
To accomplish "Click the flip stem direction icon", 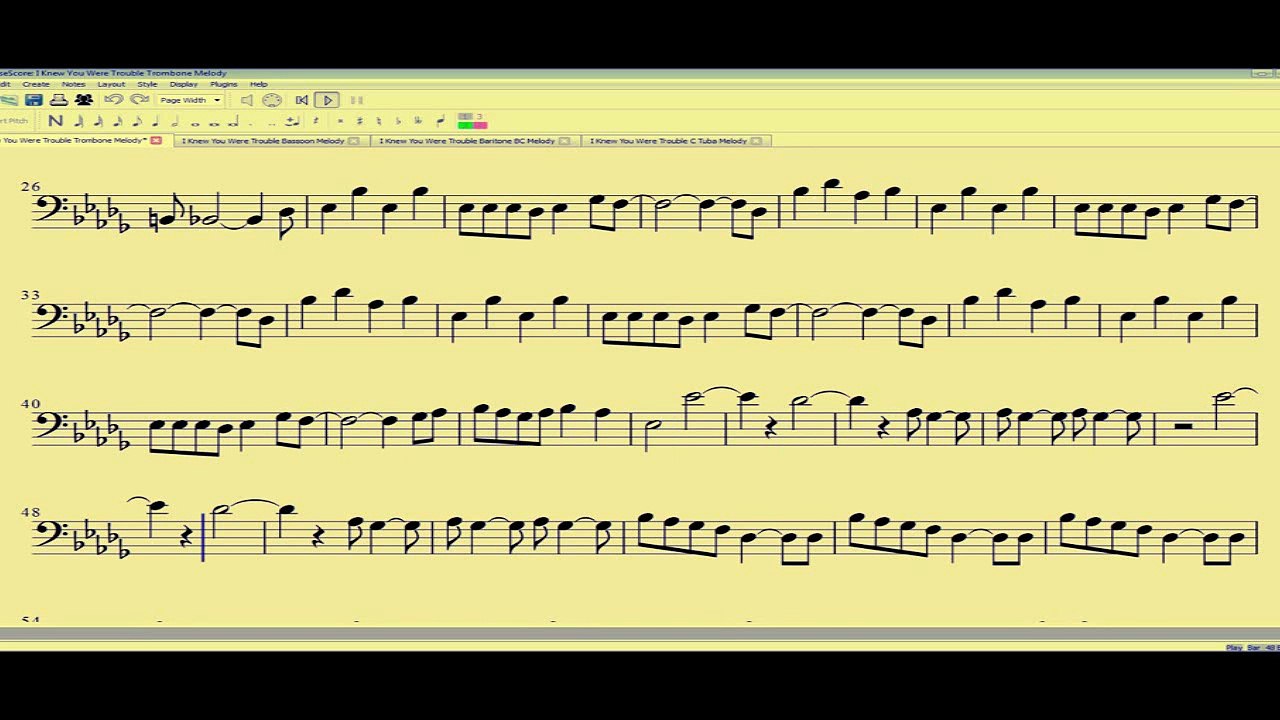I will [x=440, y=121].
